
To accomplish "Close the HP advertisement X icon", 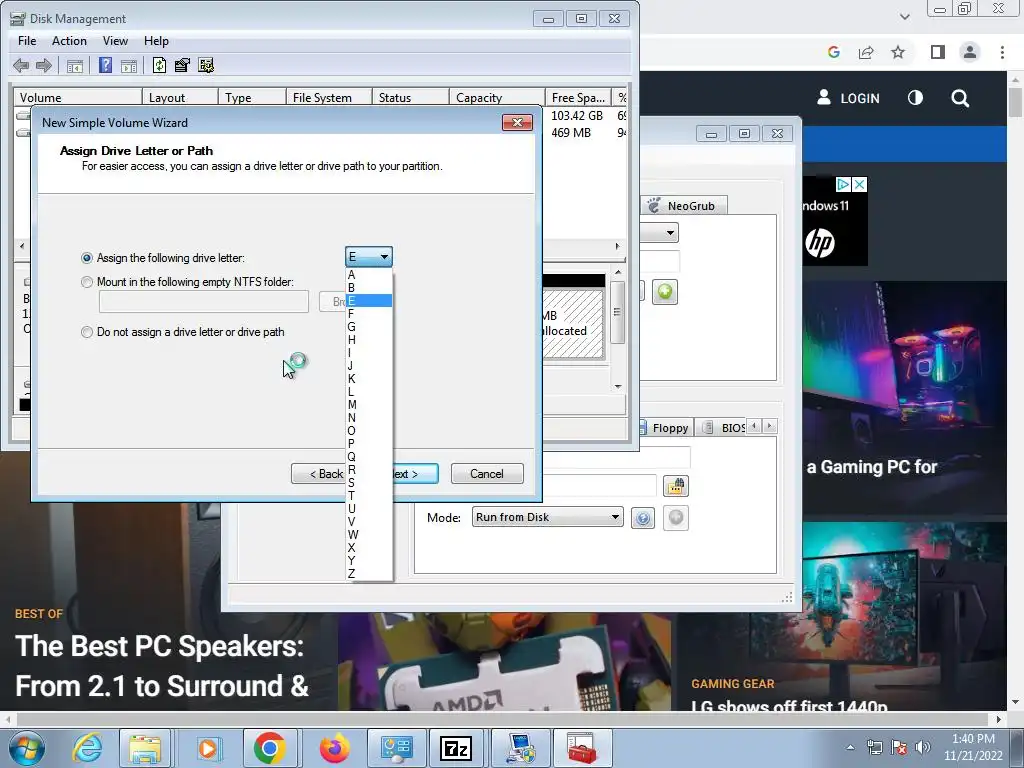I will [x=860, y=185].
